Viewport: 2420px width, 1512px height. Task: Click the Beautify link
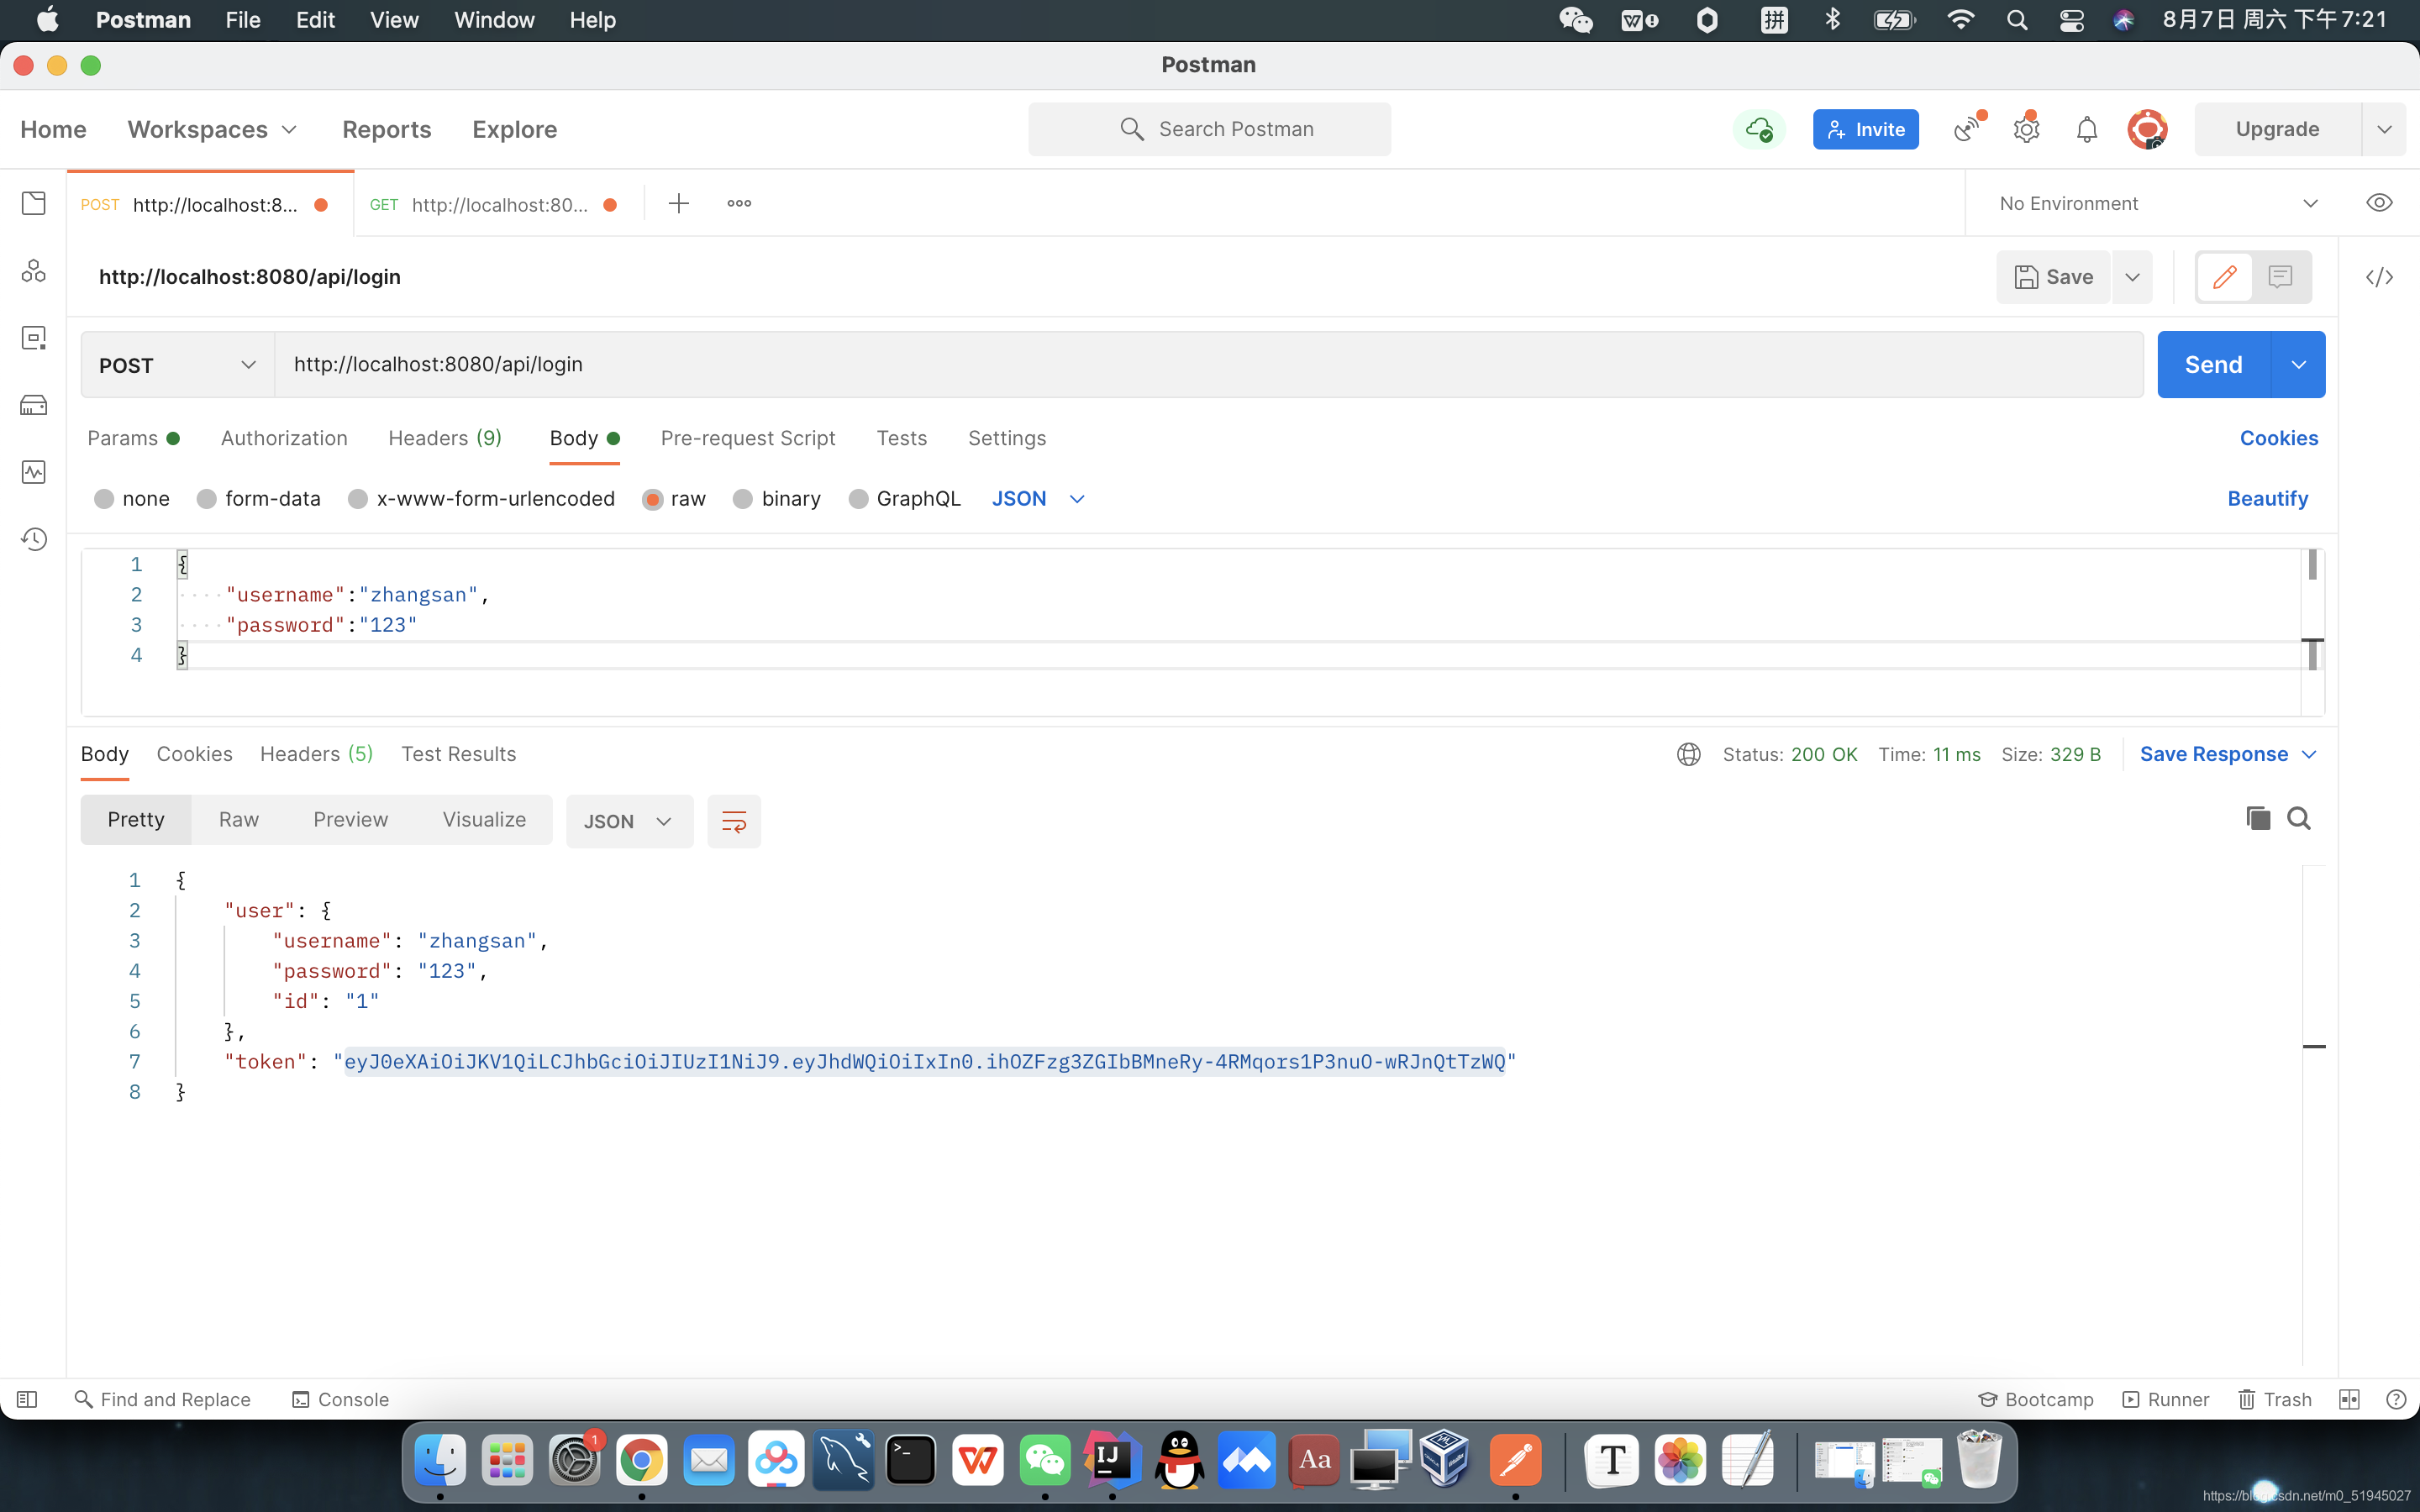(2267, 499)
